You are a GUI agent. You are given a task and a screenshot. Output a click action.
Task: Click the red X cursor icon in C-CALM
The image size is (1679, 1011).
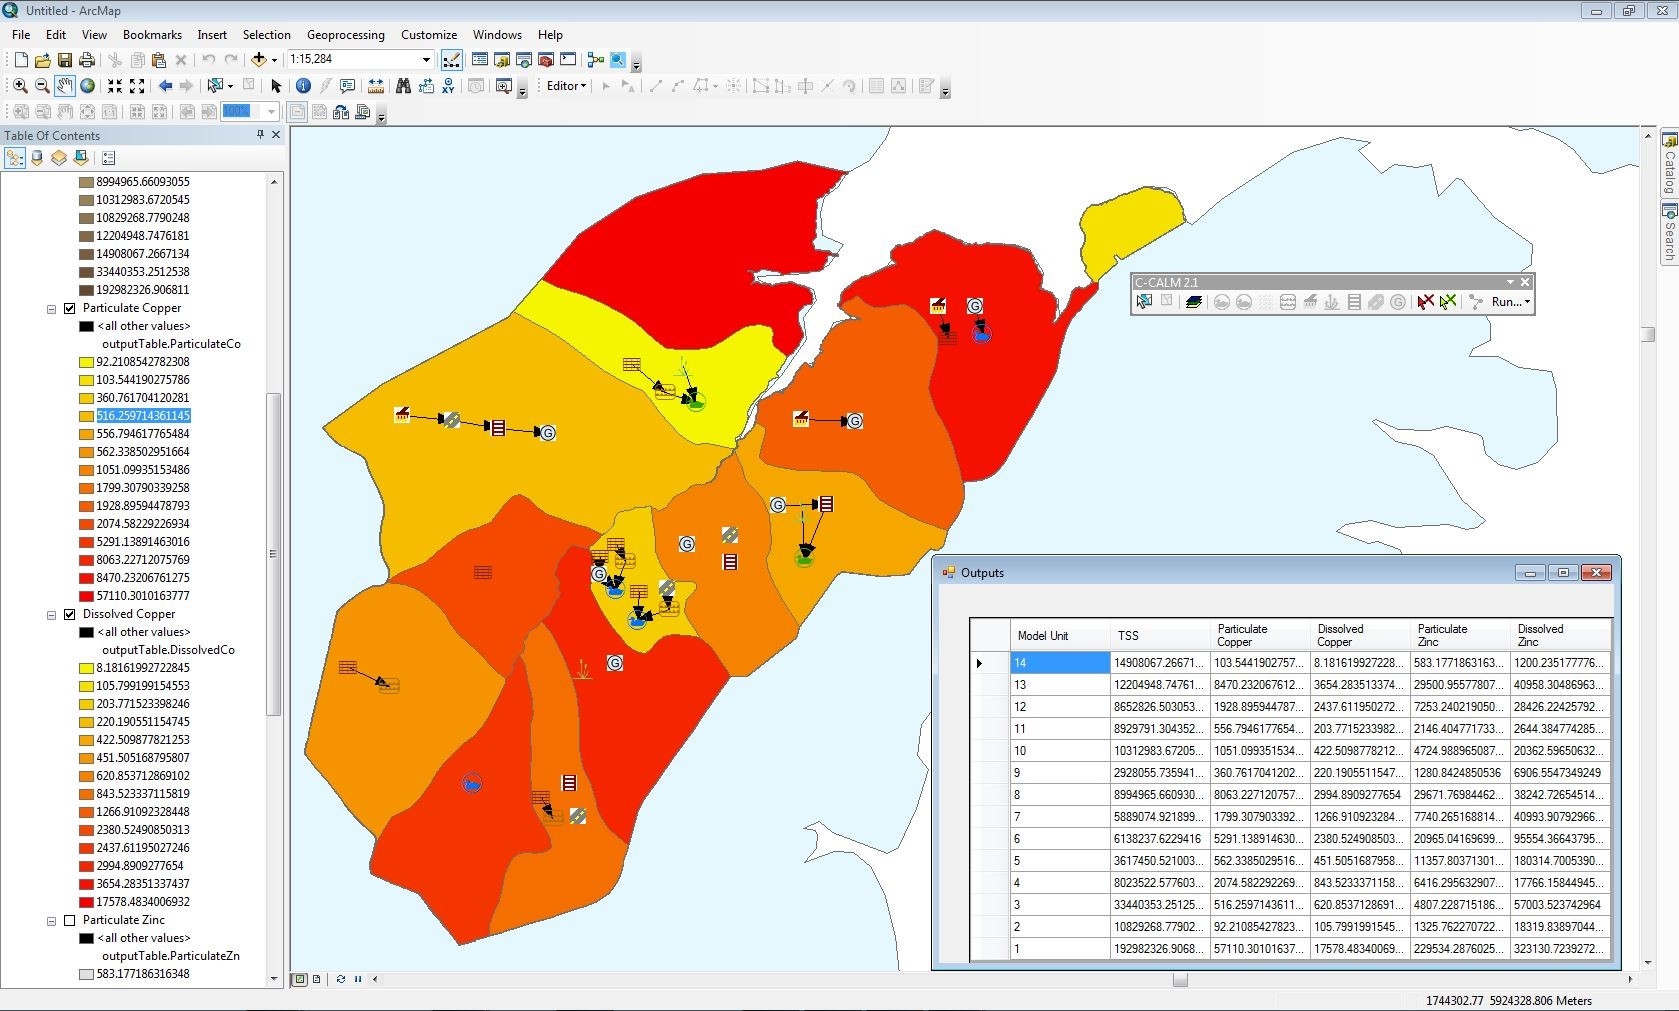coord(1425,302)
